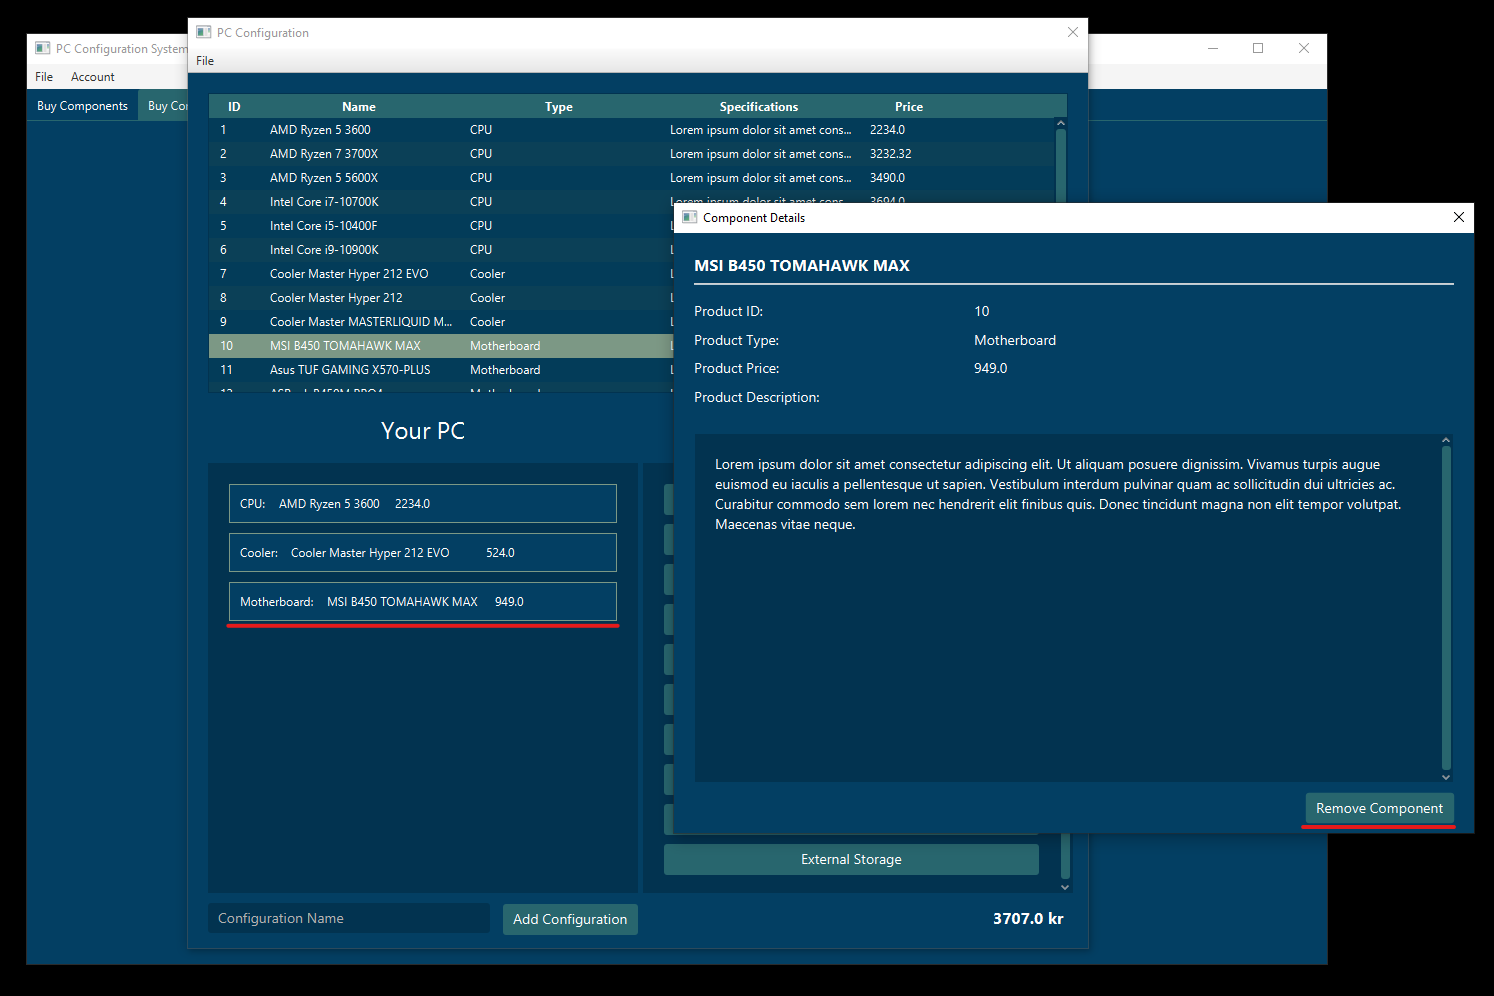The image size is (1494, 996).
Task: Open File menu in PC Configuration System window
Action: (44, 77)
